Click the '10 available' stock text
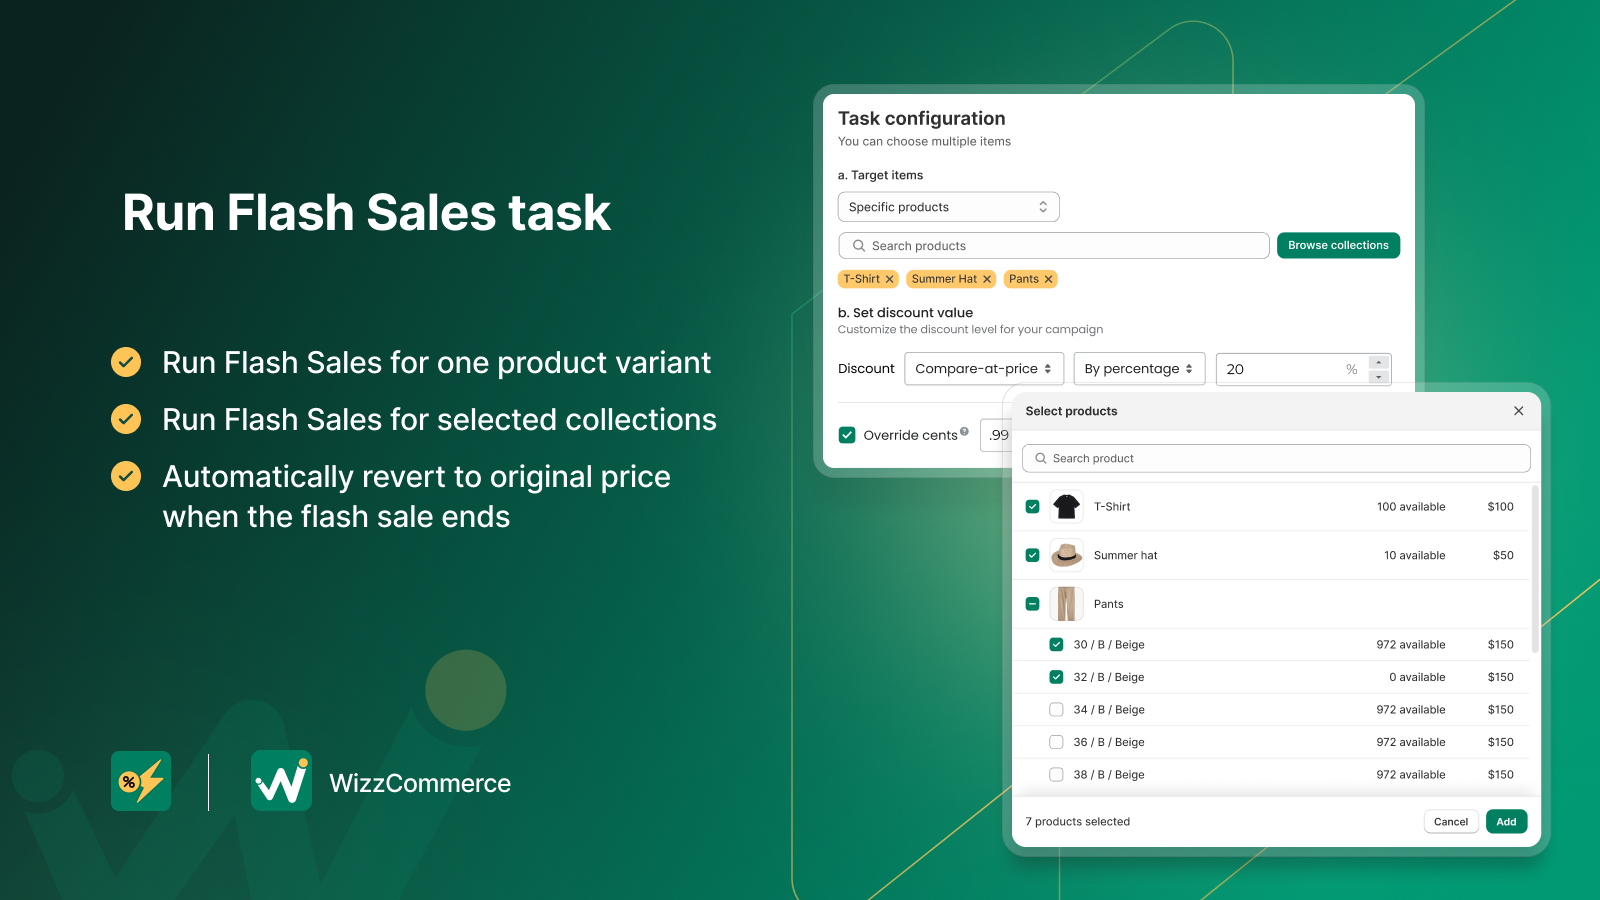This screenshot has height=900, width=1600. pos(1415,555)
